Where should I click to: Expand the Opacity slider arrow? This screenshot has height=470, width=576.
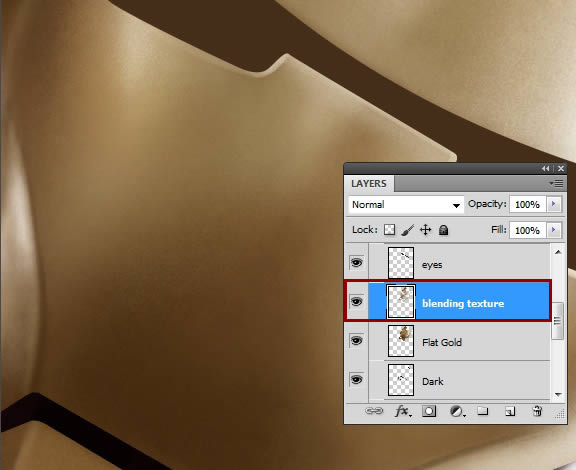[554, 204]
